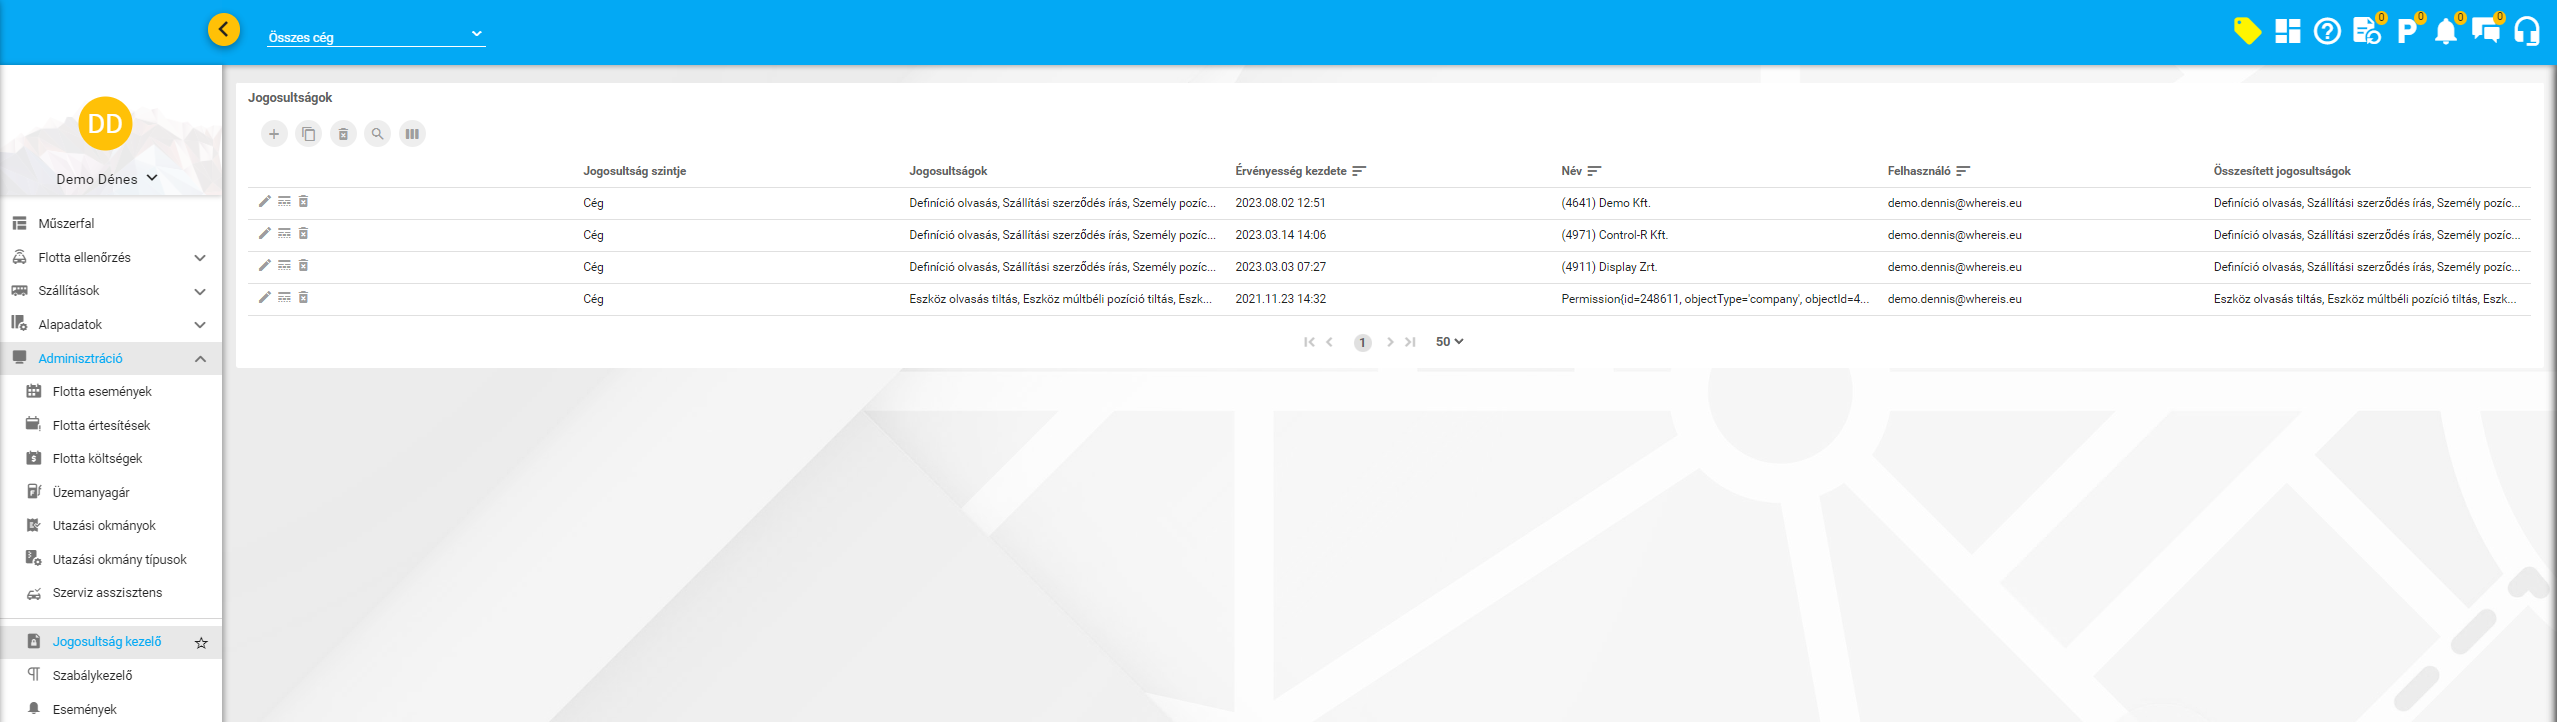Collapse sidebar with yellow back arrow button
2557x722 pixels.
tap(224, 30)
